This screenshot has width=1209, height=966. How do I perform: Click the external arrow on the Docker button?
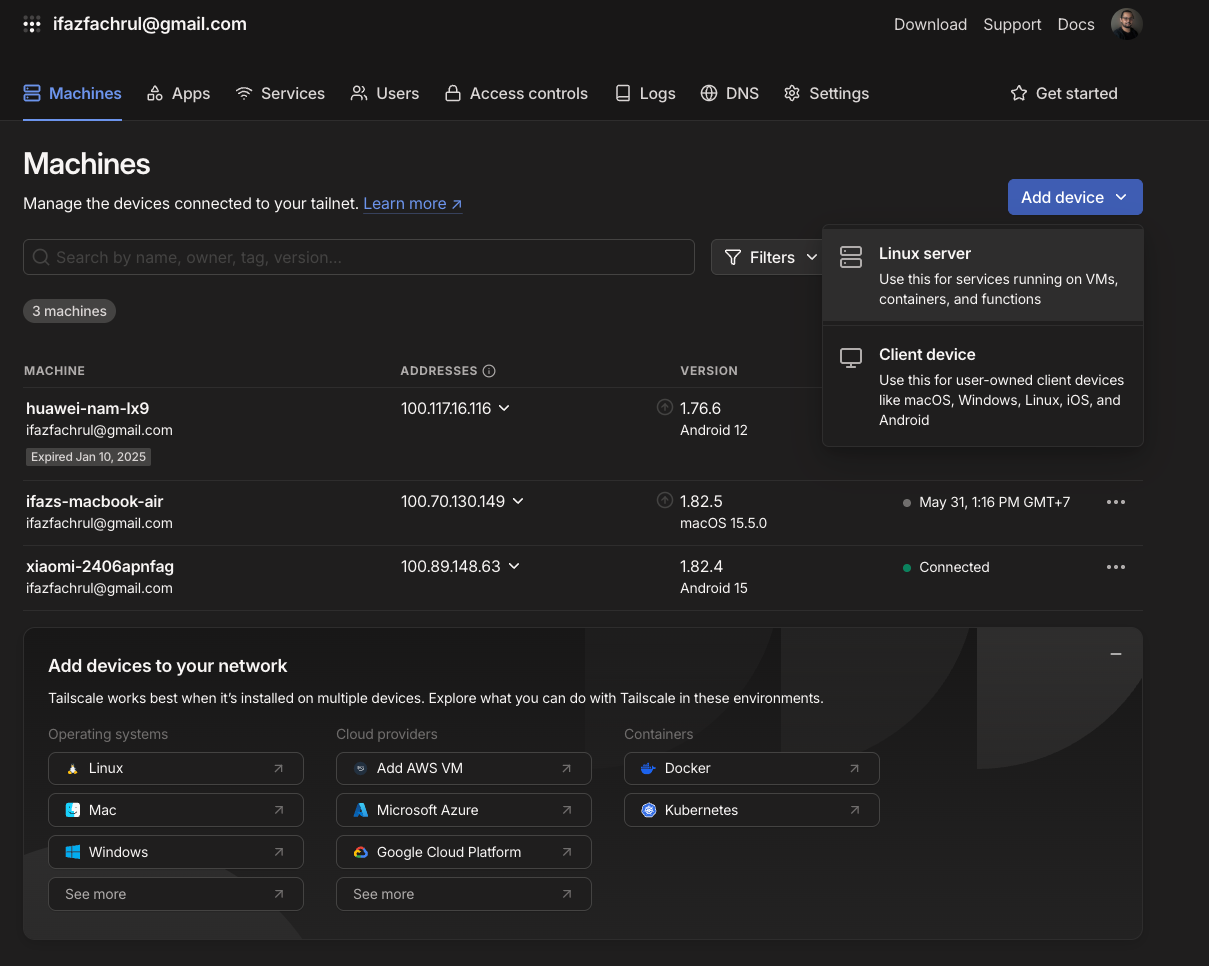pos(854,768)
